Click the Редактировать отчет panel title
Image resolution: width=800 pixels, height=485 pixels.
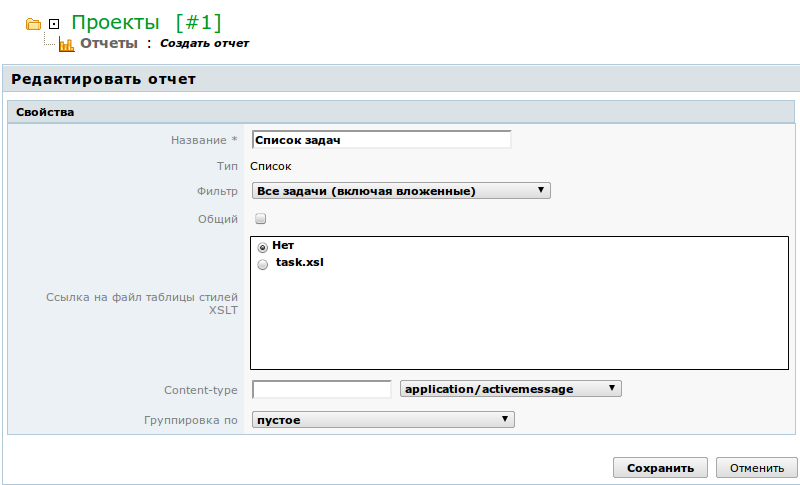point(103,79)
